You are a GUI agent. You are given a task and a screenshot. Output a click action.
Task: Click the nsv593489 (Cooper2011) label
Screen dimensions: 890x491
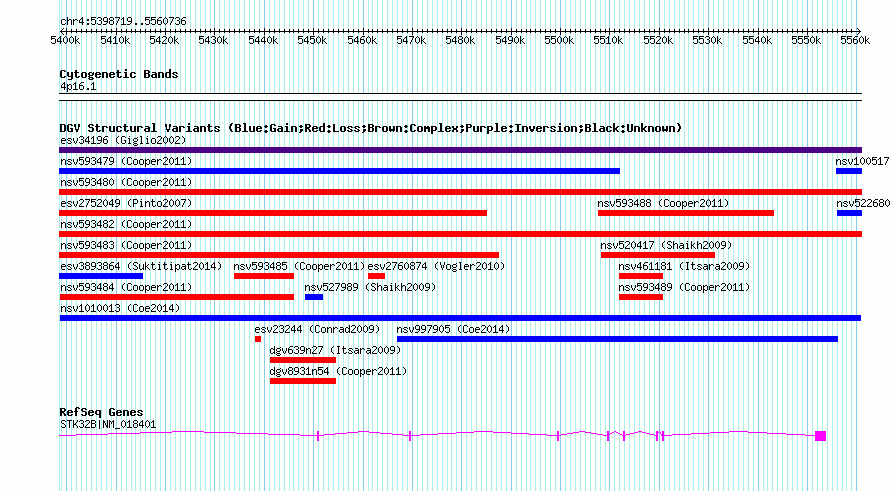[x=684, y=287]
